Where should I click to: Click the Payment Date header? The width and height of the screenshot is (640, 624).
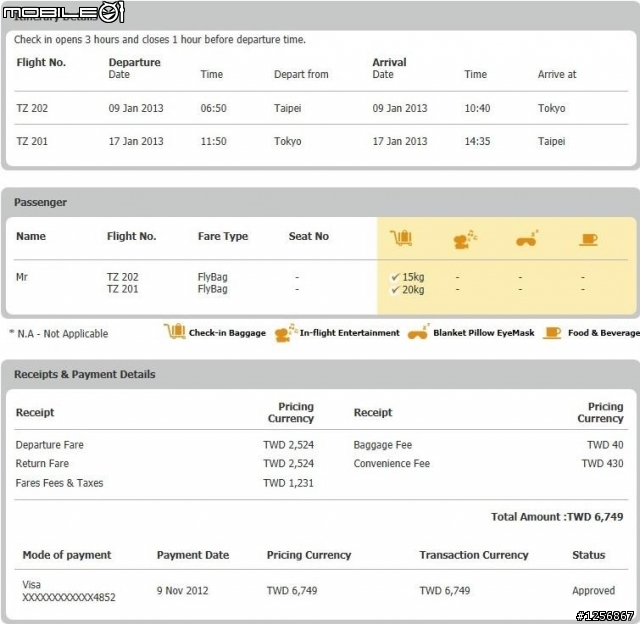193,555
